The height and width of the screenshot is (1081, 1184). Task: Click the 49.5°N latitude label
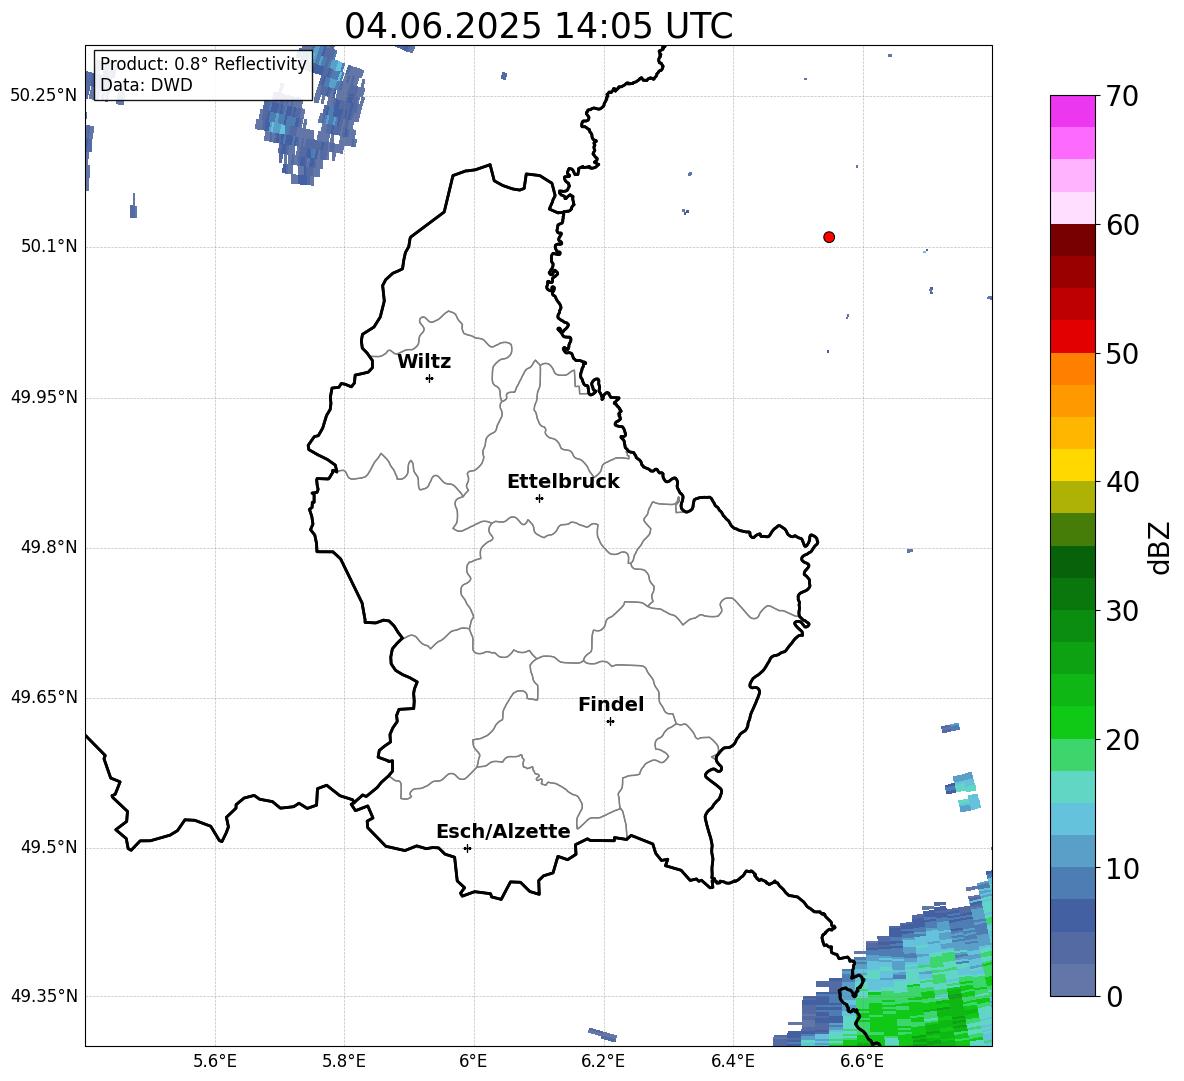click(x=49, y=847)
